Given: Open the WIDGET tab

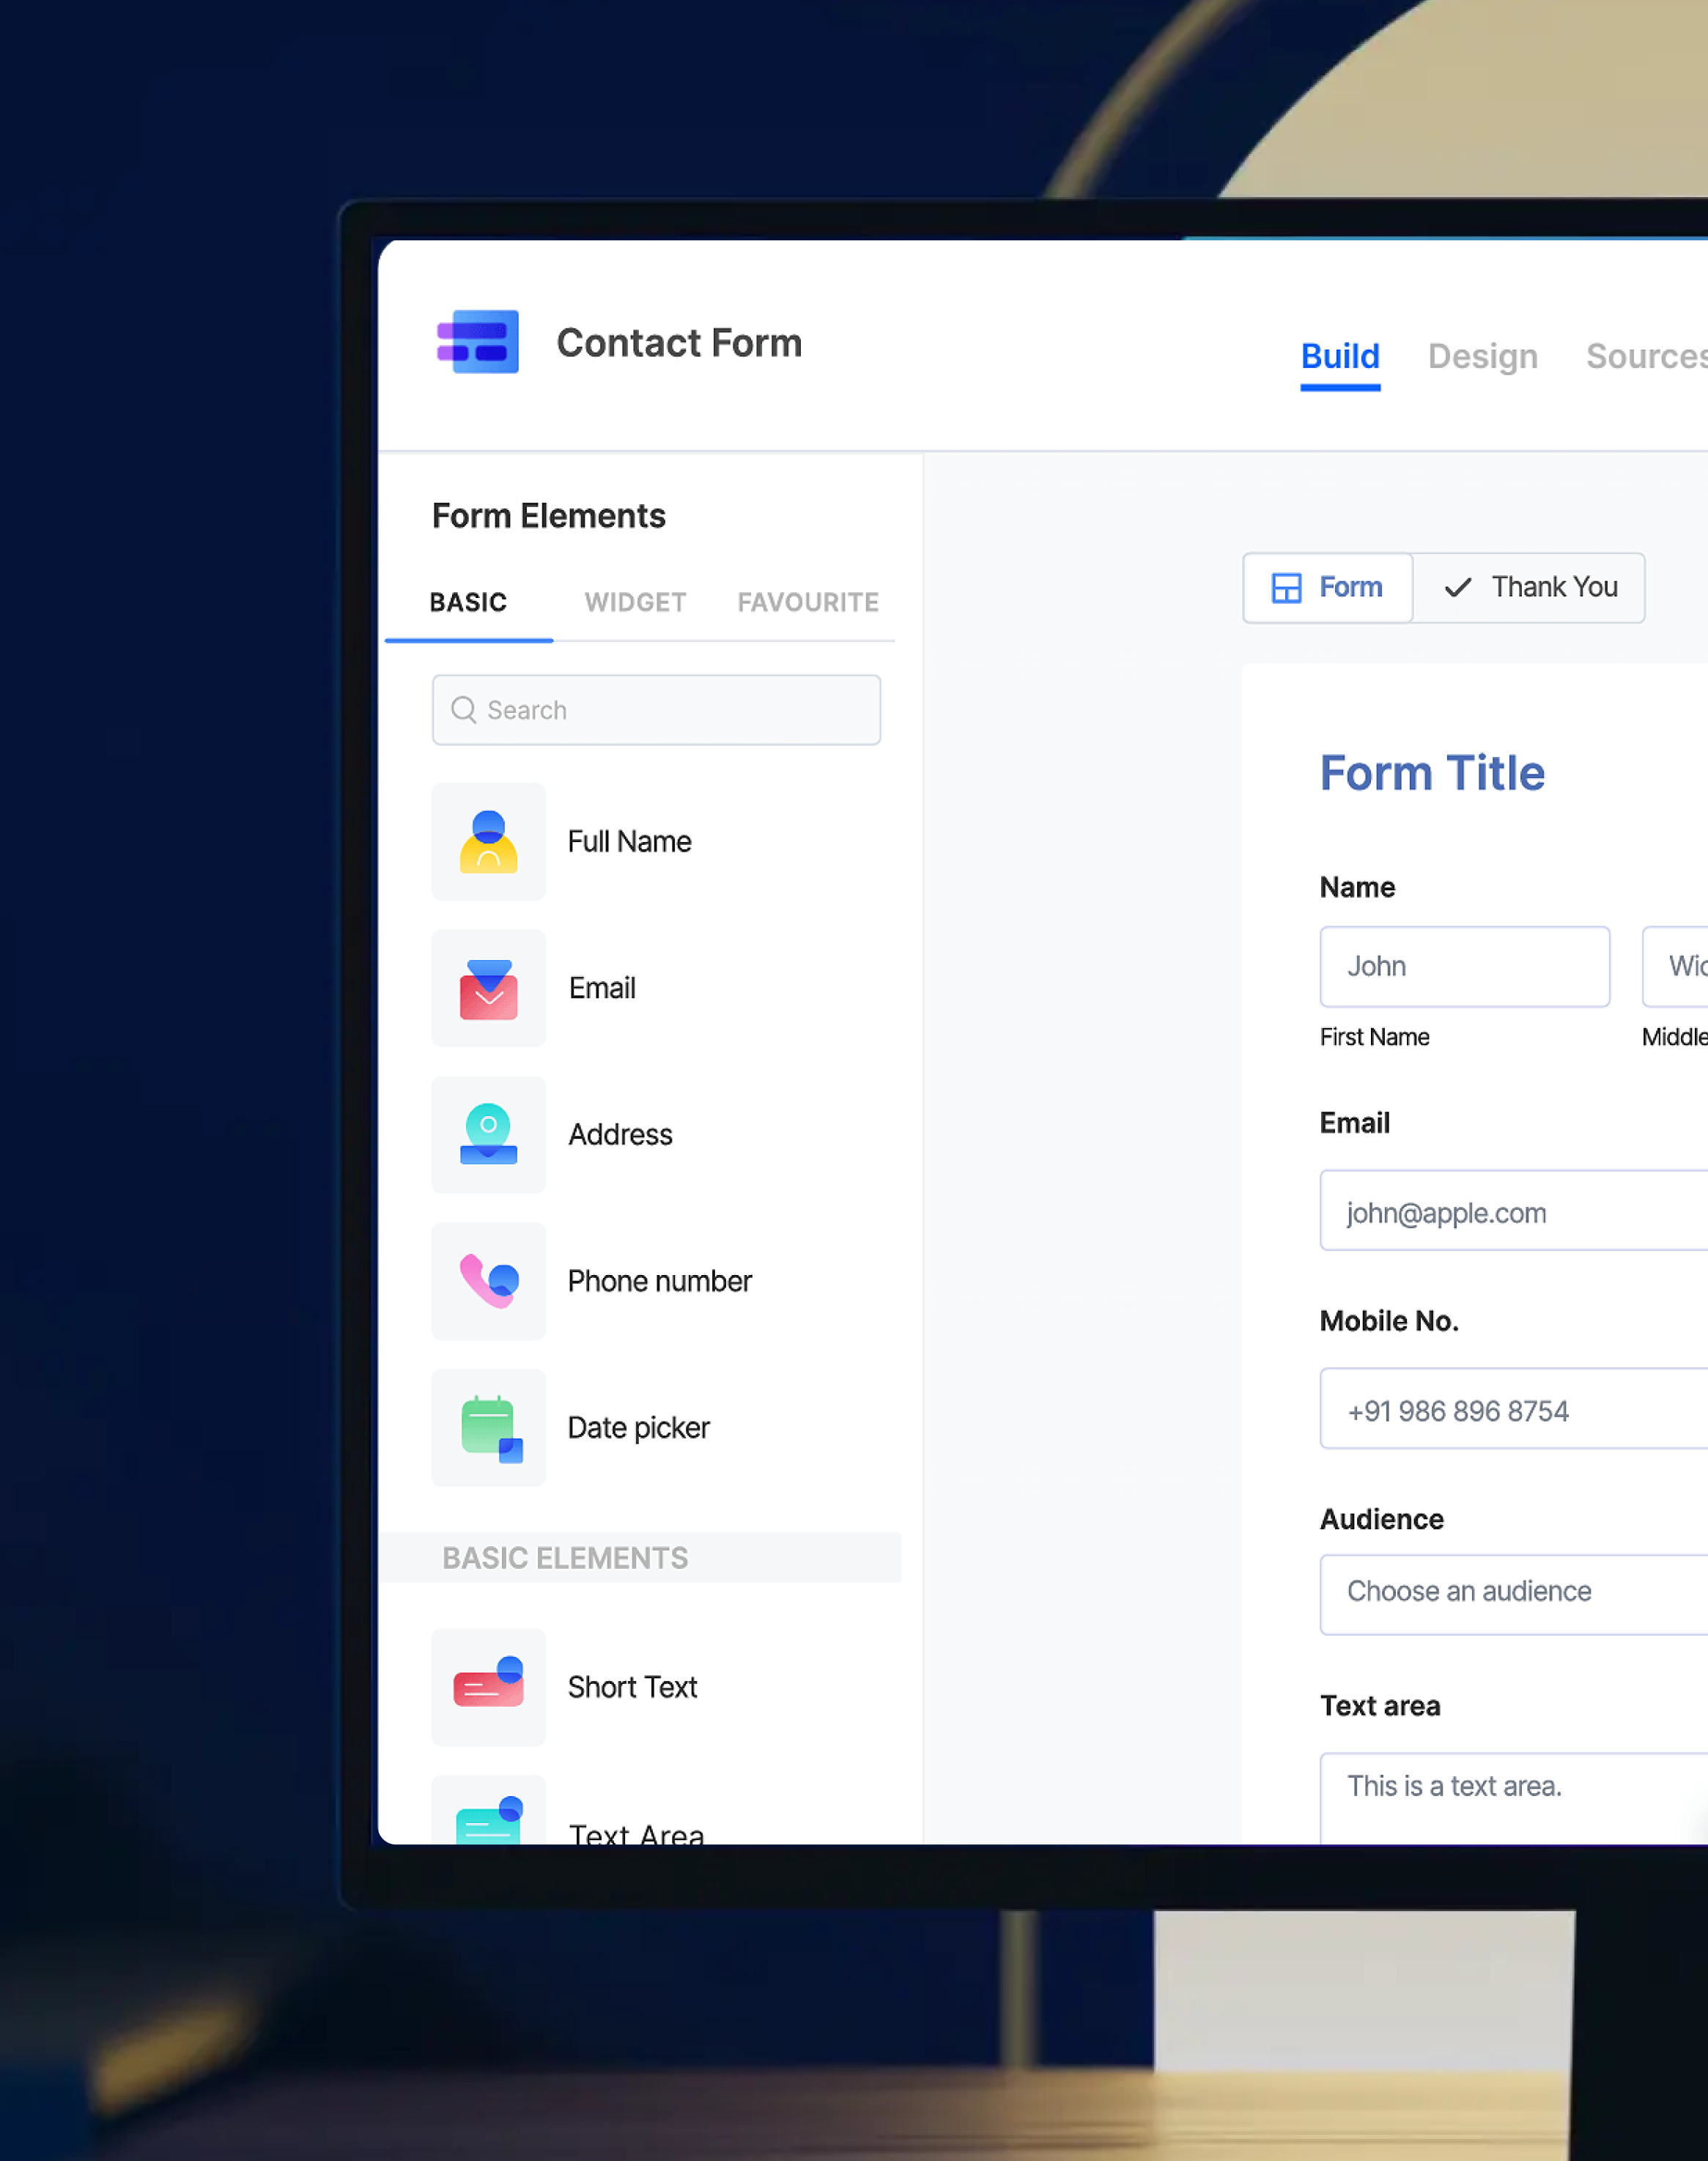Looking at the screenshot, I should point(635,602).
